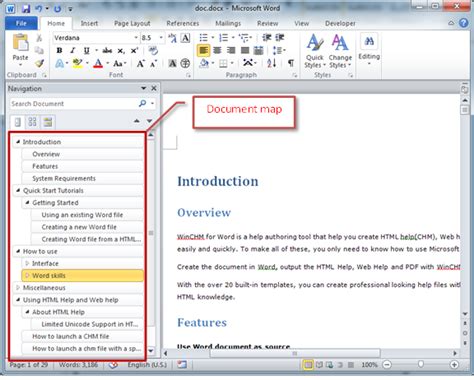Toggle Align Text Left
Viewport: 474px width, 380px height.
point(203,50)
